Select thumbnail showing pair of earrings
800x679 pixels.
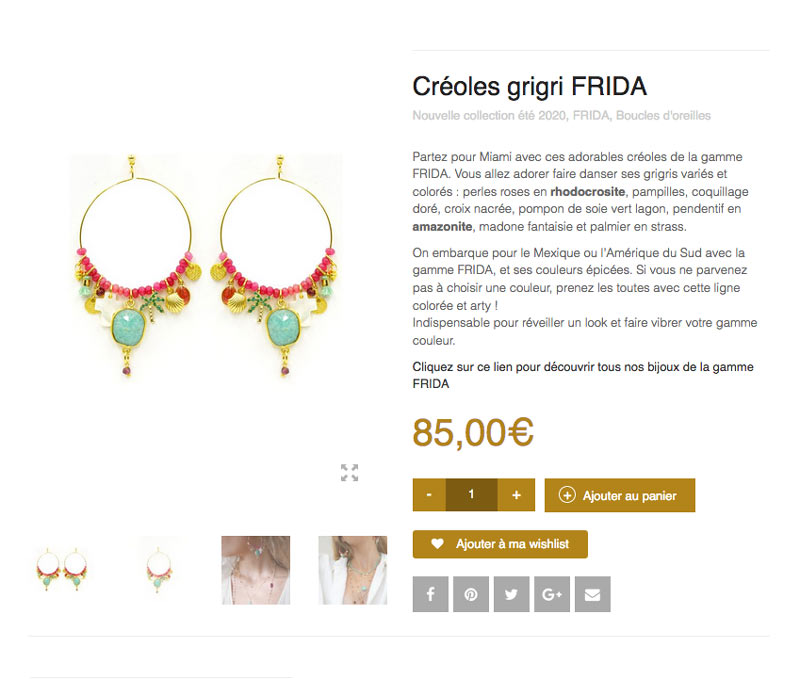click(x=62, y=570)
